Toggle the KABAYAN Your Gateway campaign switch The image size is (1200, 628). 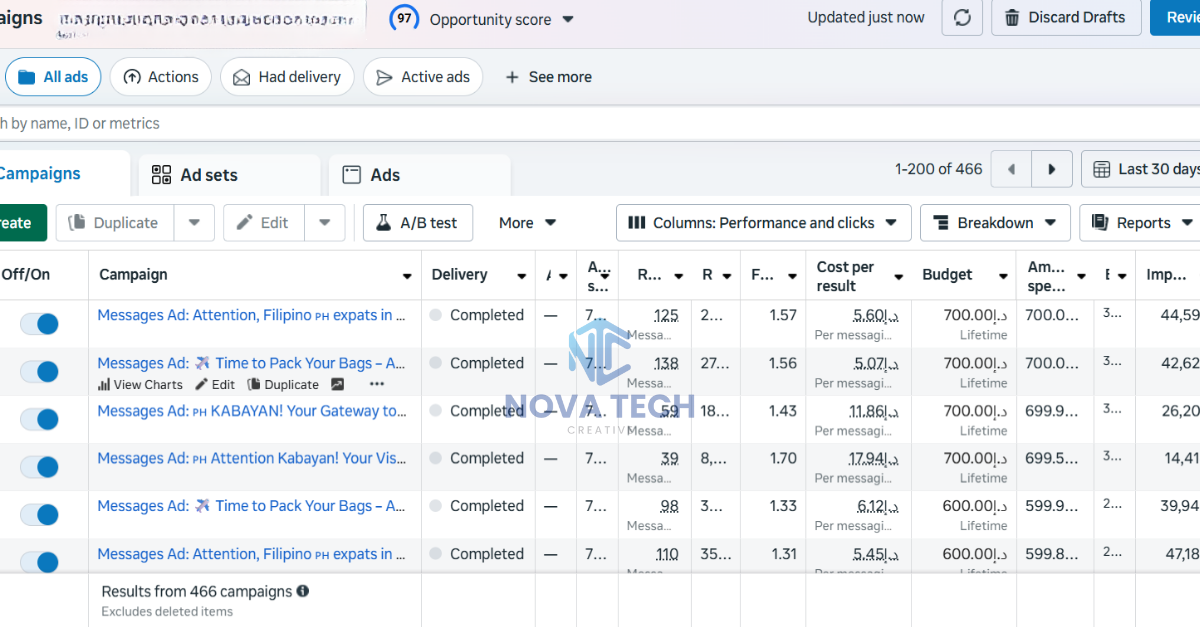click(x=40, y=419)
